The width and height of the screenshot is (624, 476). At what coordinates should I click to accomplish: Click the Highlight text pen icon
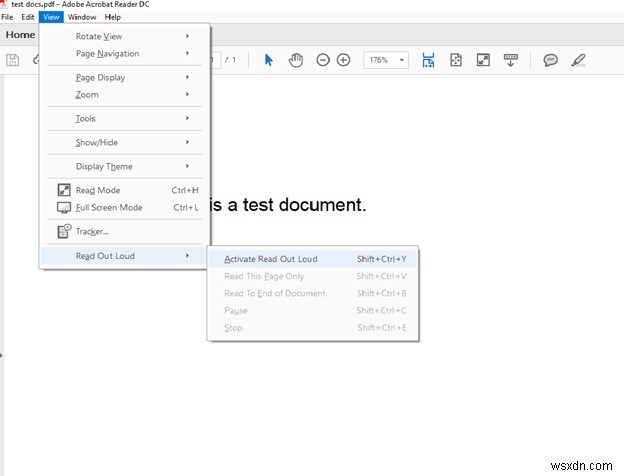point(578,60)
